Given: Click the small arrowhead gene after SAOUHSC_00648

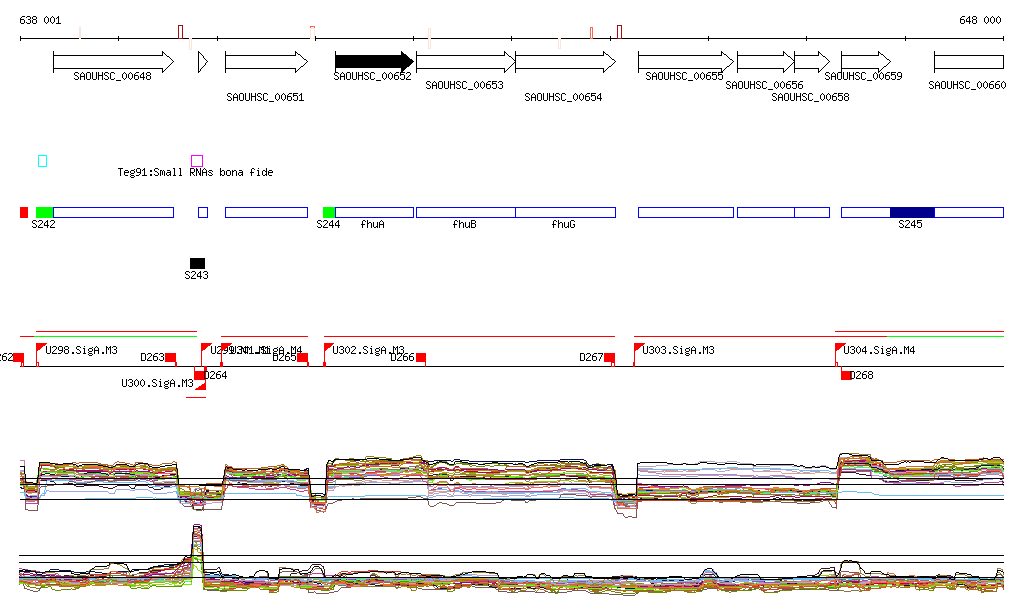Looking at the screenshot, I should [203, 62].
